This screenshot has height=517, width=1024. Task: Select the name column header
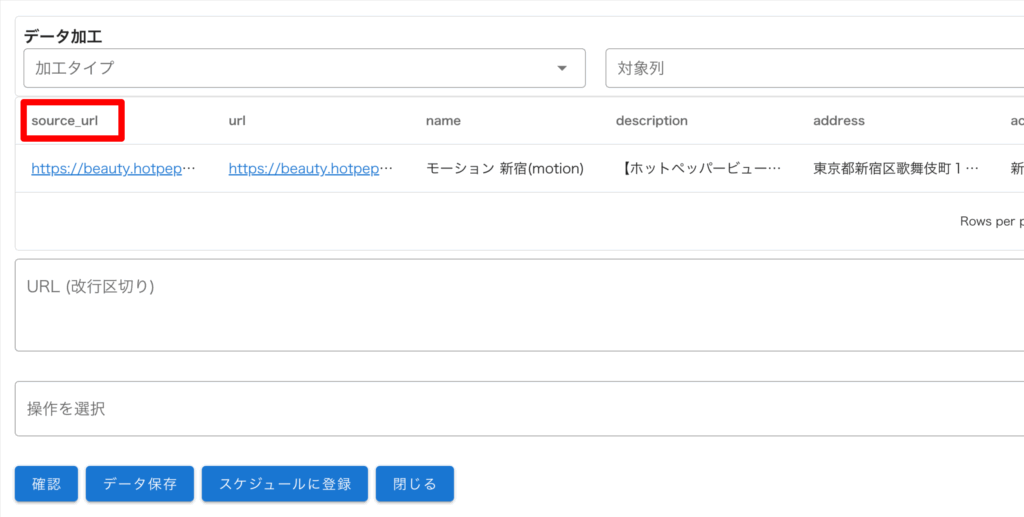(x=443, y=121)
